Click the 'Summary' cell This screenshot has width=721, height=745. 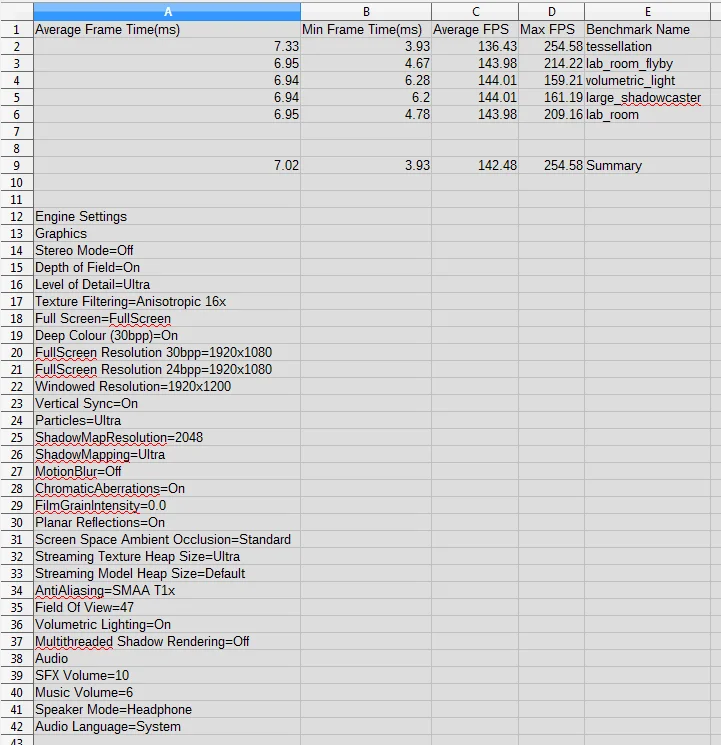coord(647,165)
